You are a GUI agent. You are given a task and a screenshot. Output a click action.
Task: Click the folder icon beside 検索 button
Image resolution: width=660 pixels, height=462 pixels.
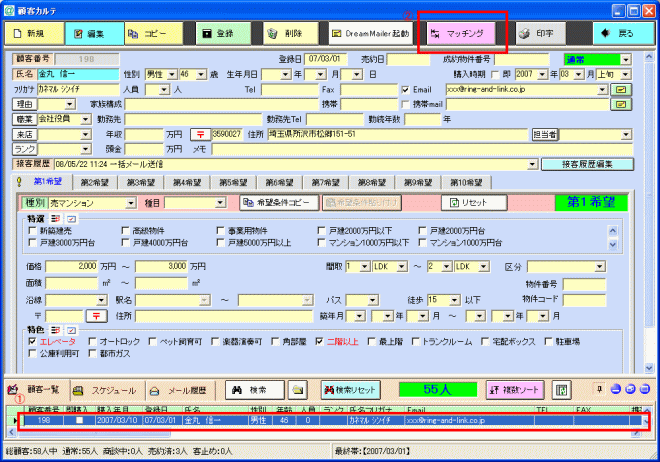pos(298,390)
